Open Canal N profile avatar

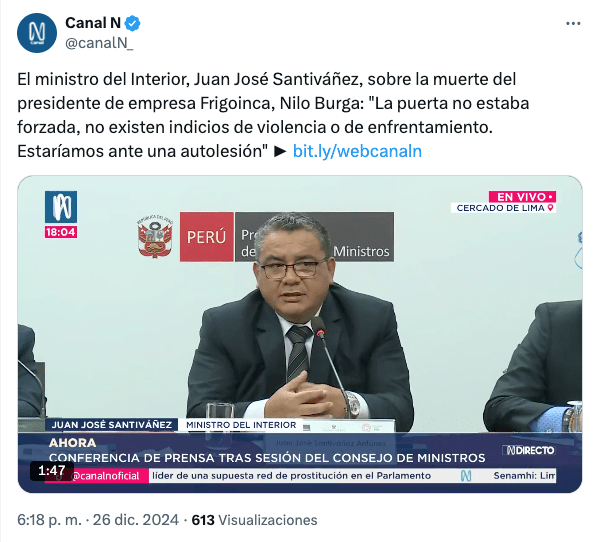click(x=37, y=33)
